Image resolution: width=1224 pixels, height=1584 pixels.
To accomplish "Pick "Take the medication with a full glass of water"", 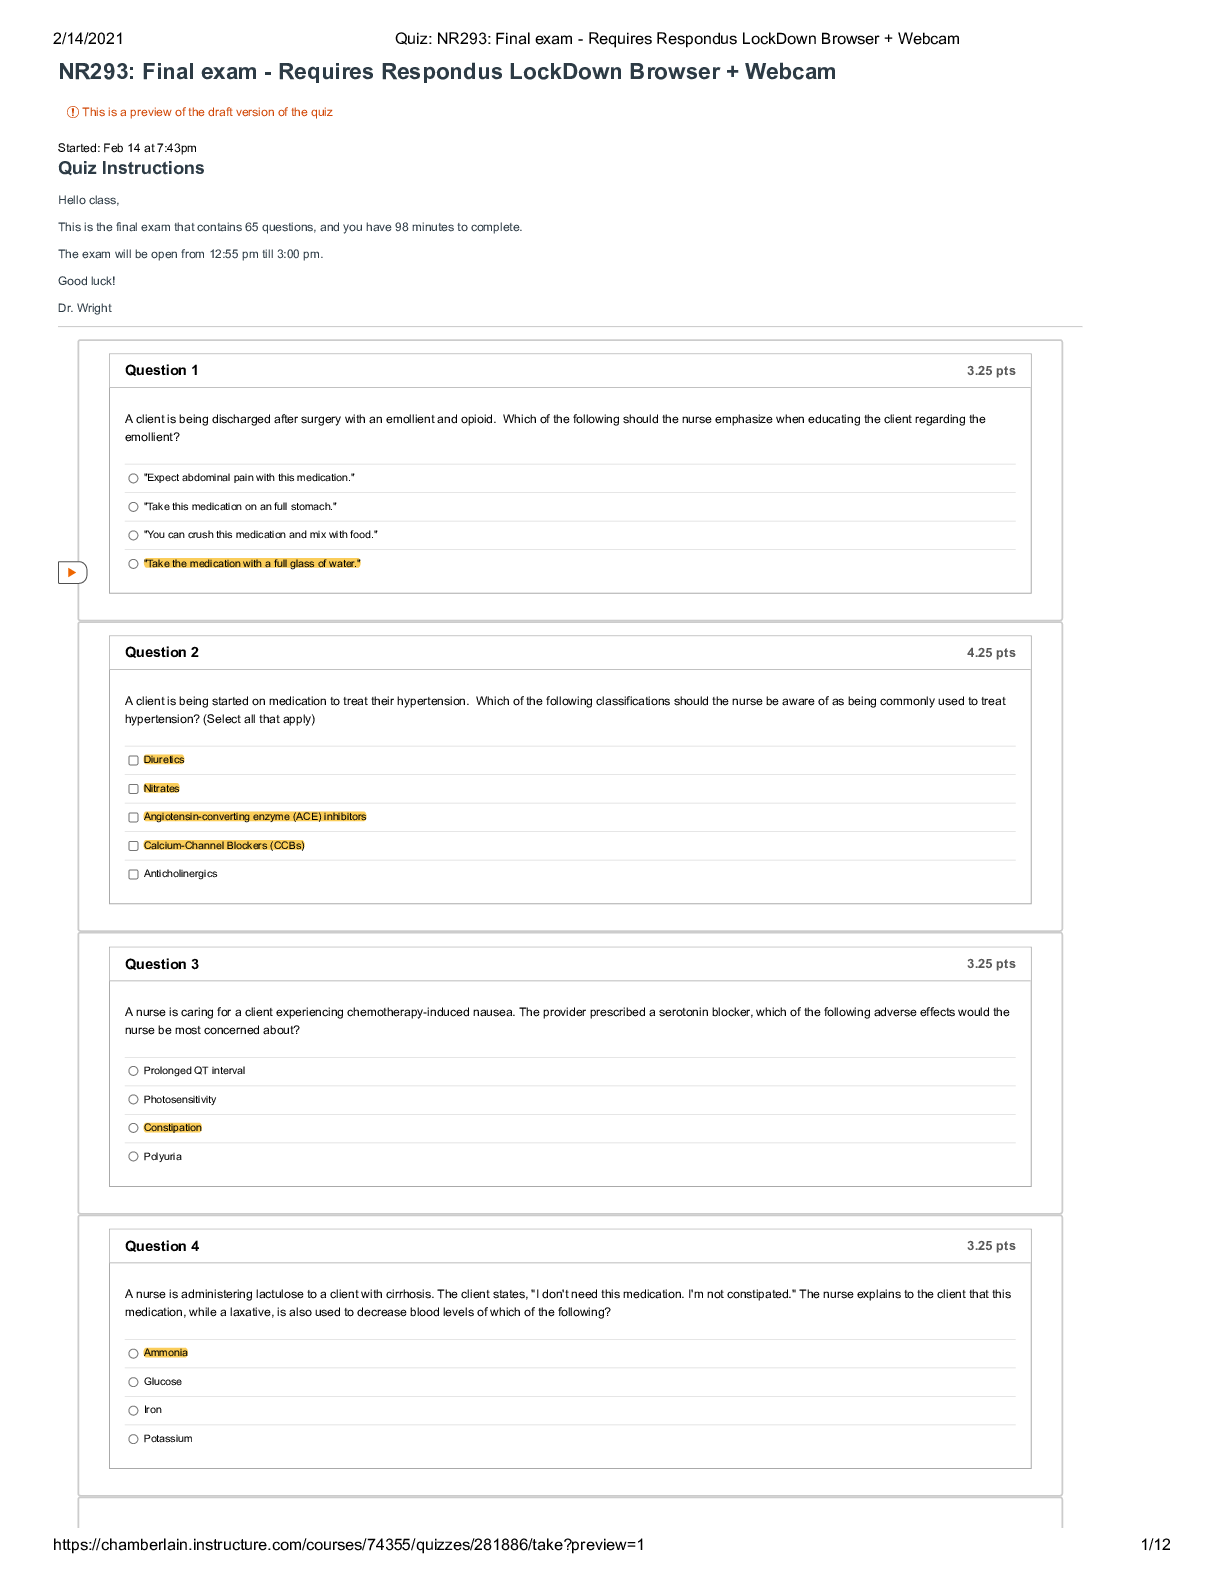I will click(x=133, y=564).
